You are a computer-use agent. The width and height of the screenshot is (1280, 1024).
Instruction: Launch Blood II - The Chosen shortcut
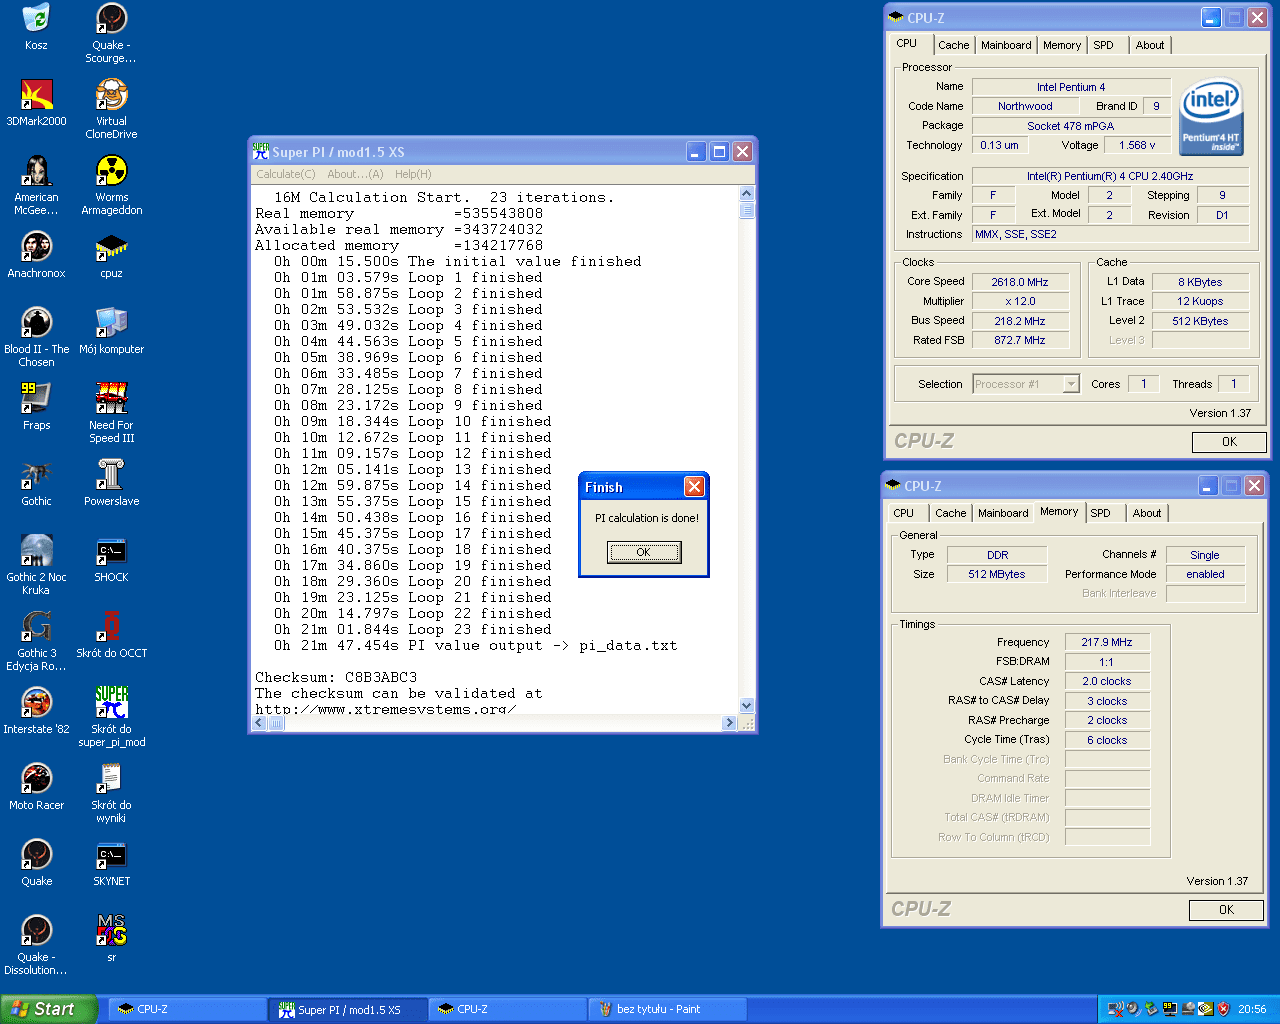pos(36,337)
